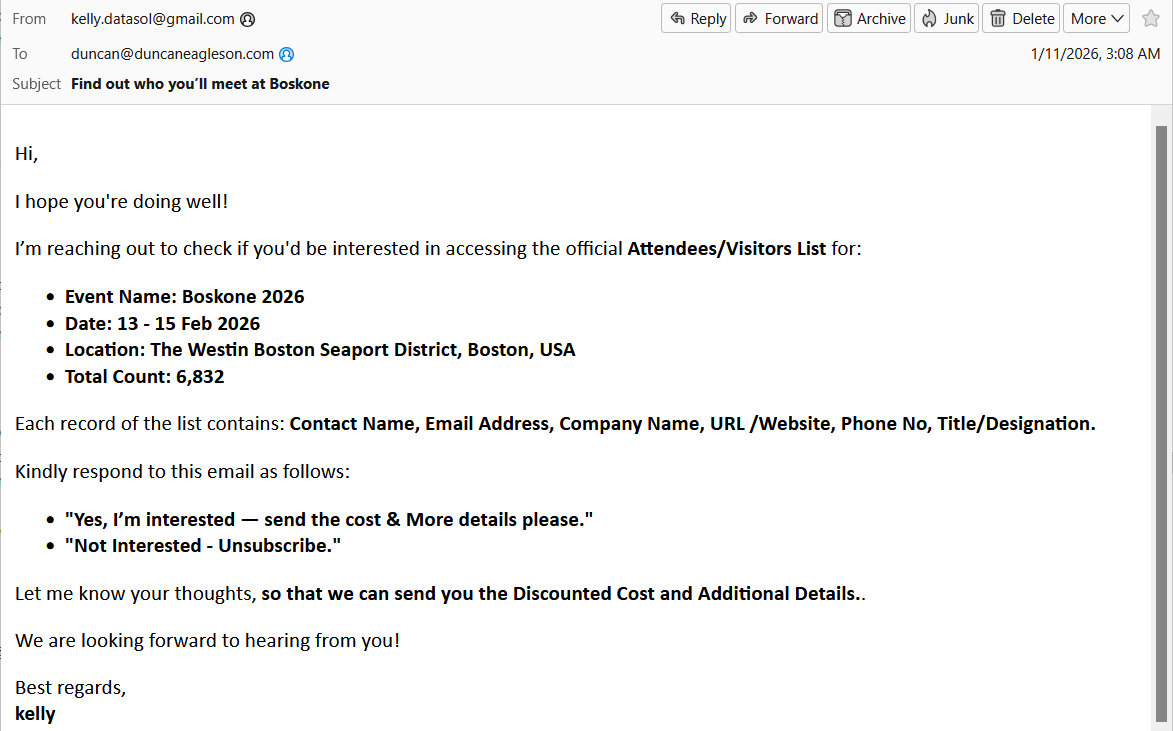This screenshot has width=1173, height=731.
Task: Select recipient duncan@duncaneagleson.com
Action: pyautogui.click(x=172, y=54)
